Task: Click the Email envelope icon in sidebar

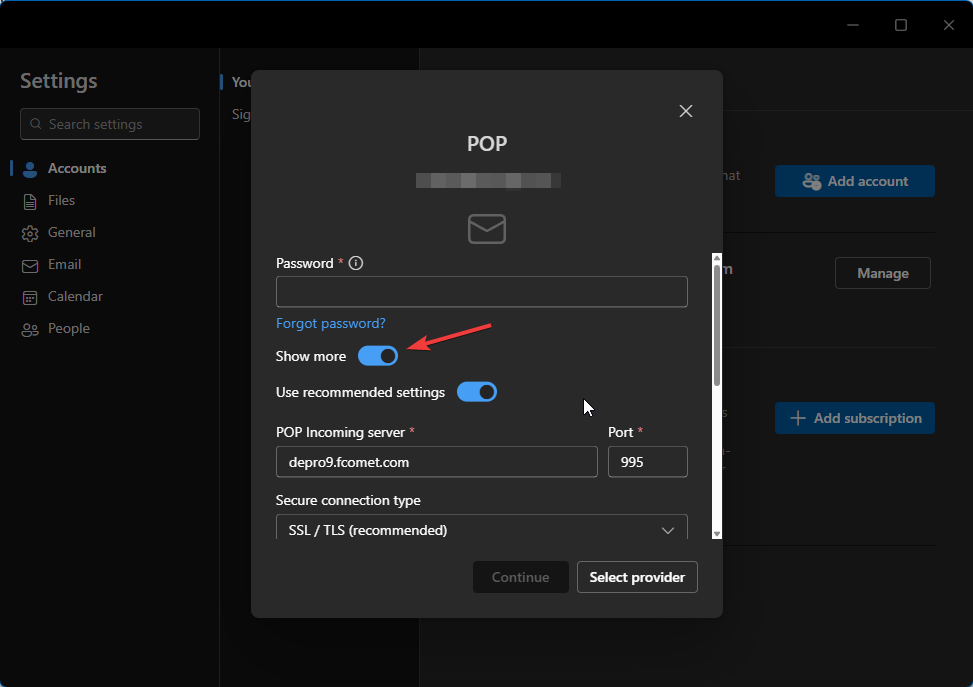Action: pos(30,266)
